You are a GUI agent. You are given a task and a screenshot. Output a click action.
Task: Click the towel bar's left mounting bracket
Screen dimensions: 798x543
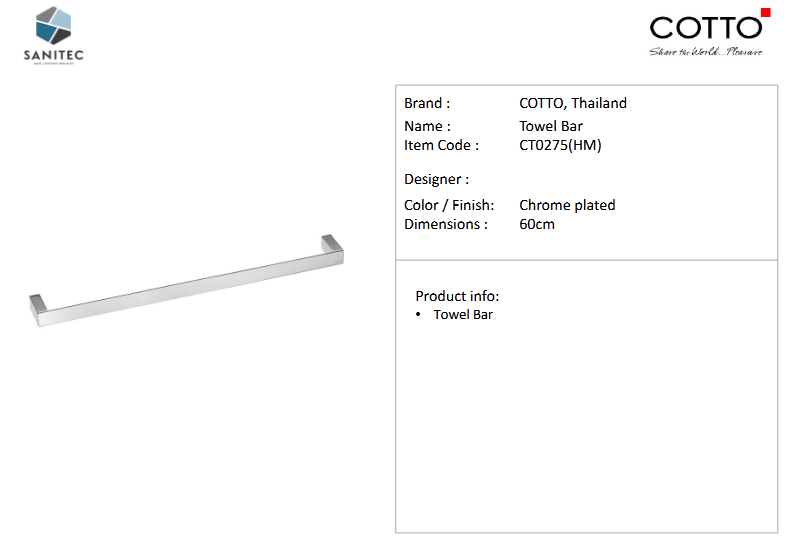40,308
